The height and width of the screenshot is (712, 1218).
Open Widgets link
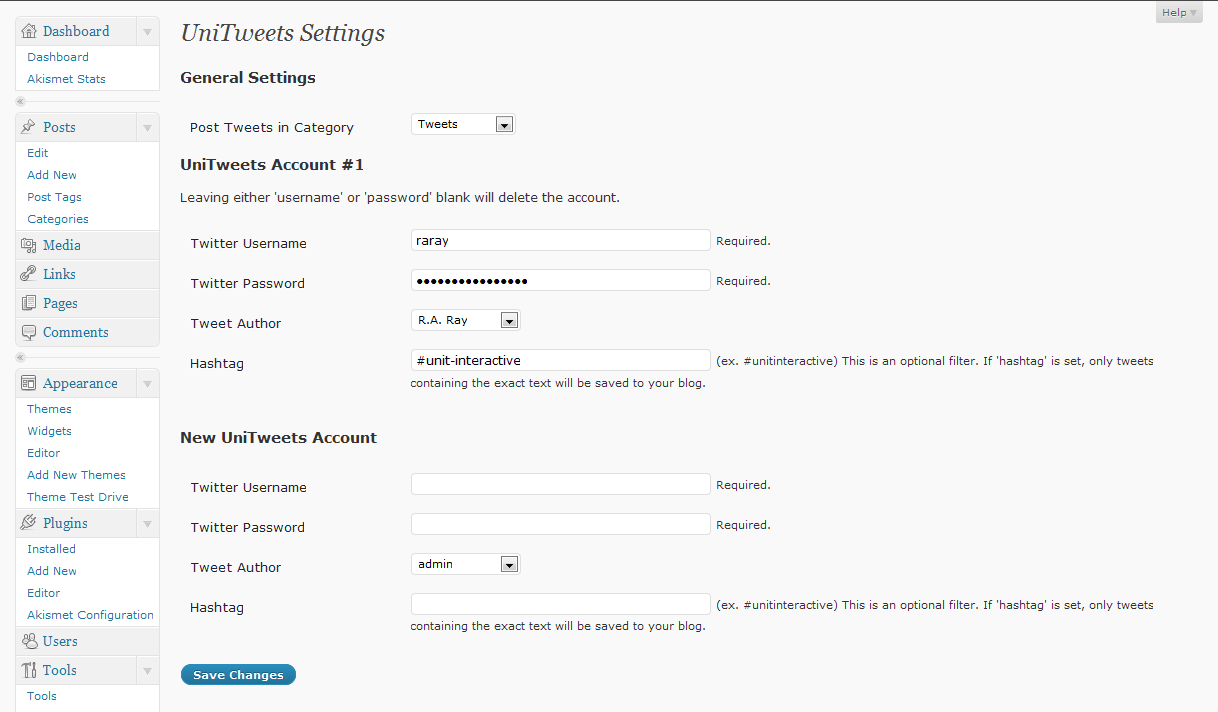[49, 431]
